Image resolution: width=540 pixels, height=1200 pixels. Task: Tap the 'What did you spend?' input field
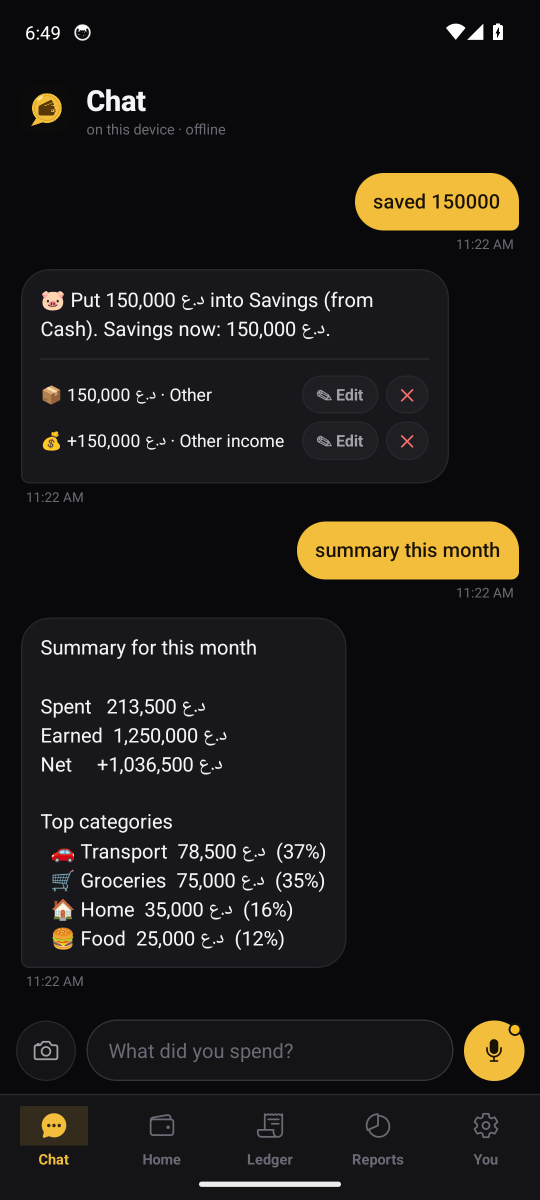tap(270, 1051)
